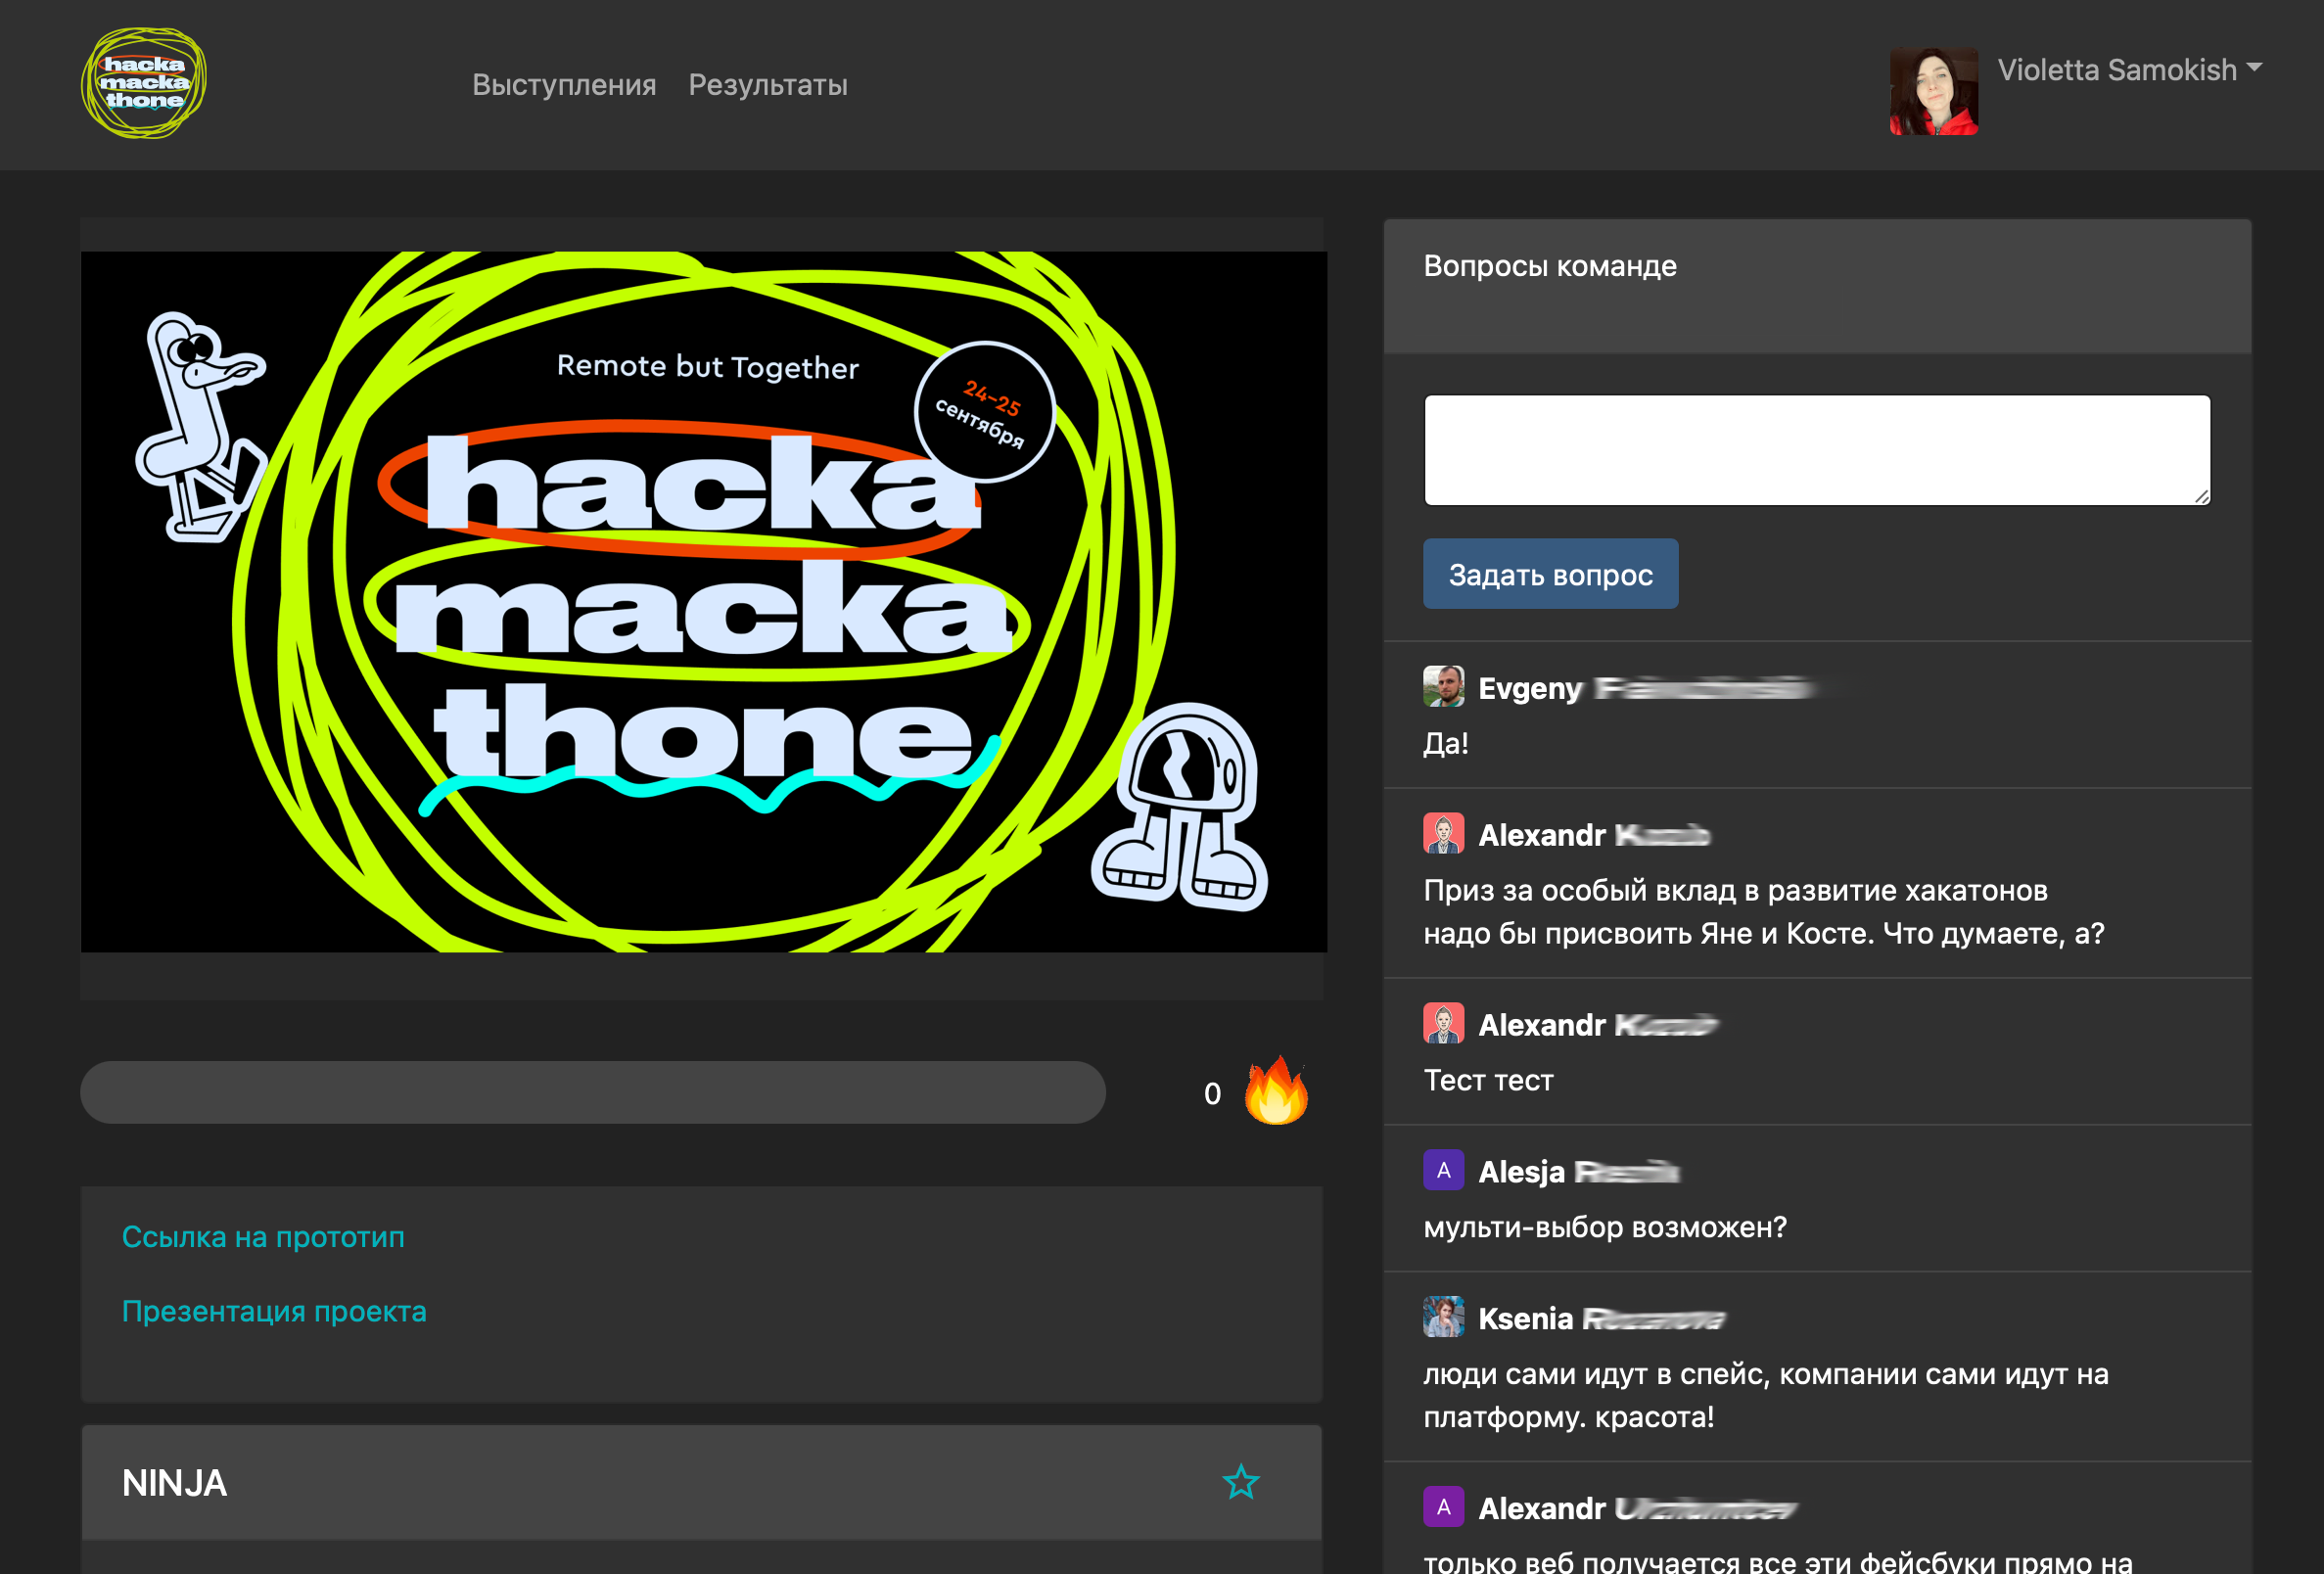
Task: Click Alexandr's red avatar icon
Action: click(1442, 834)
